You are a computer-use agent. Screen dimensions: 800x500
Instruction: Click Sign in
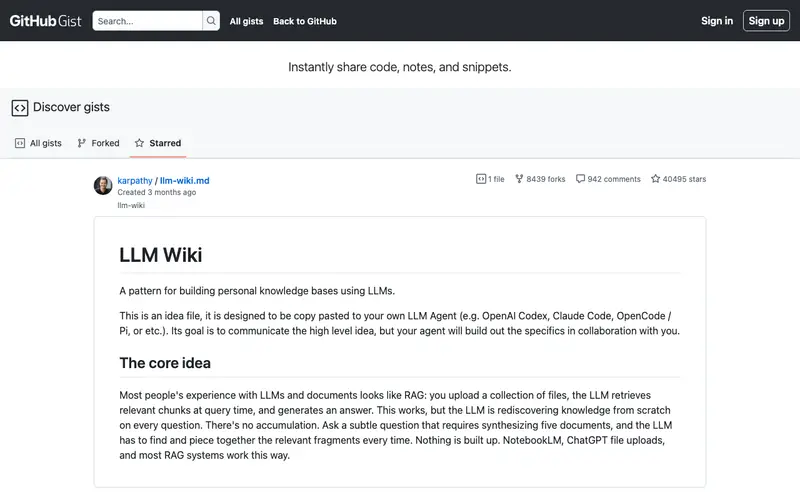717,21
